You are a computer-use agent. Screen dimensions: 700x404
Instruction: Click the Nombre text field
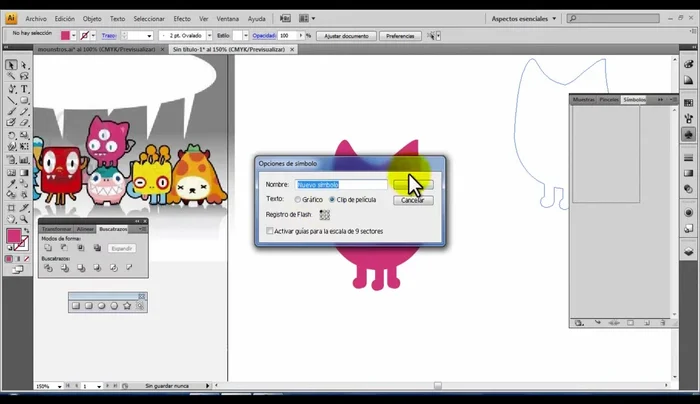[x=340, y=184]
